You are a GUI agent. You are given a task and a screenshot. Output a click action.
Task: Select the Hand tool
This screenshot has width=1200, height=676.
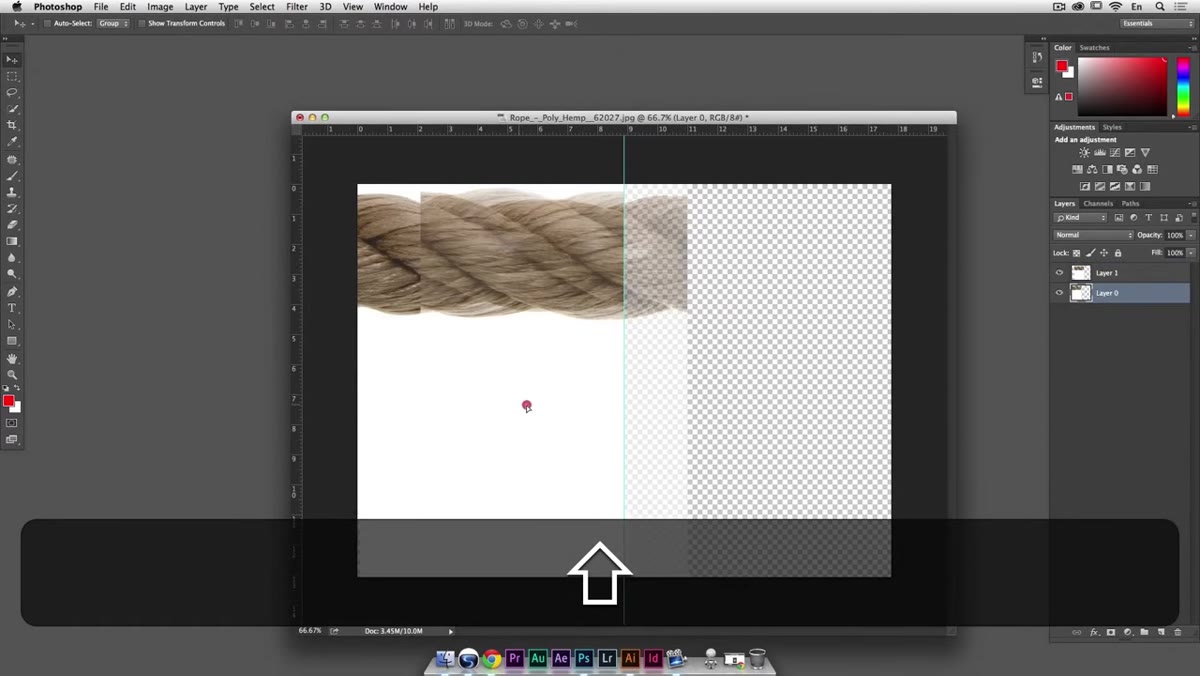point(12,358)
